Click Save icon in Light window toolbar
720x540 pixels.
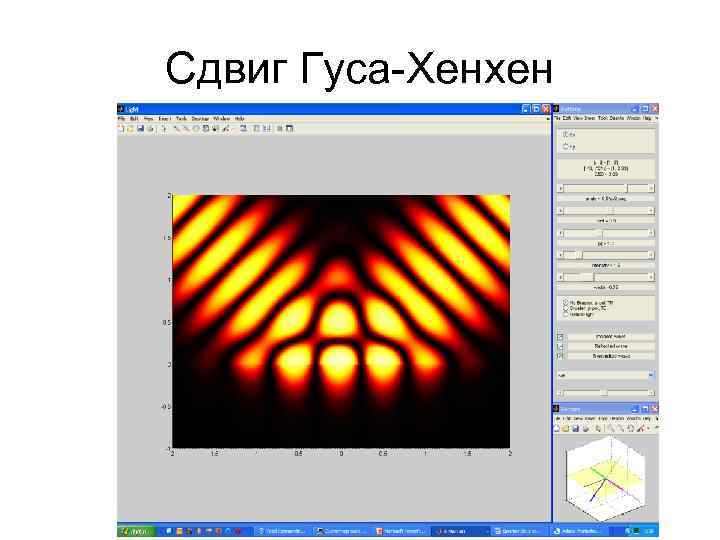tap(141, 129)
